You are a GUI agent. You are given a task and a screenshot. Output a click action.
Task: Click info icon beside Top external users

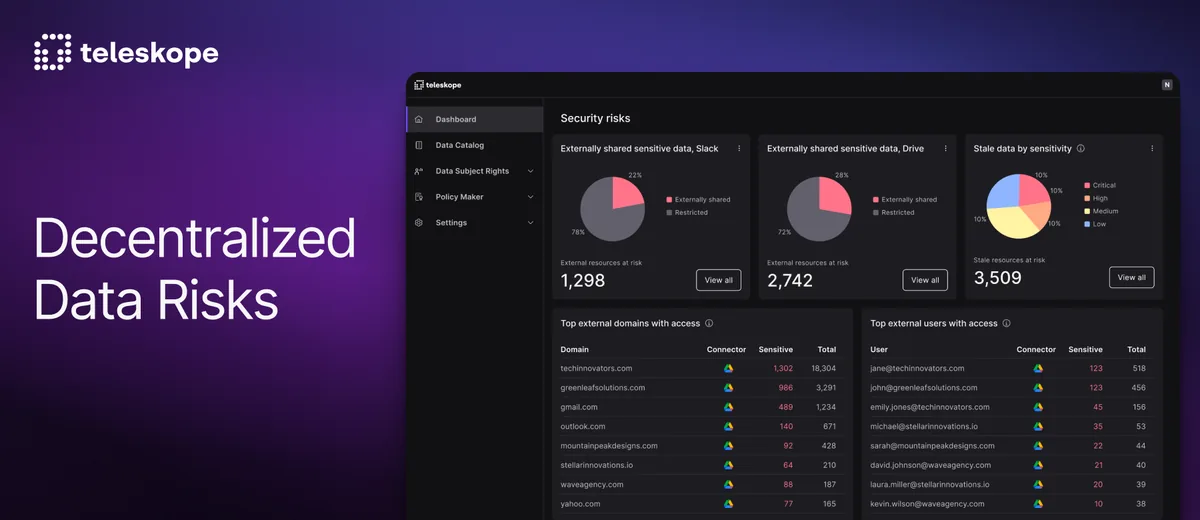pyautogui.click(x=1006, y=323)
